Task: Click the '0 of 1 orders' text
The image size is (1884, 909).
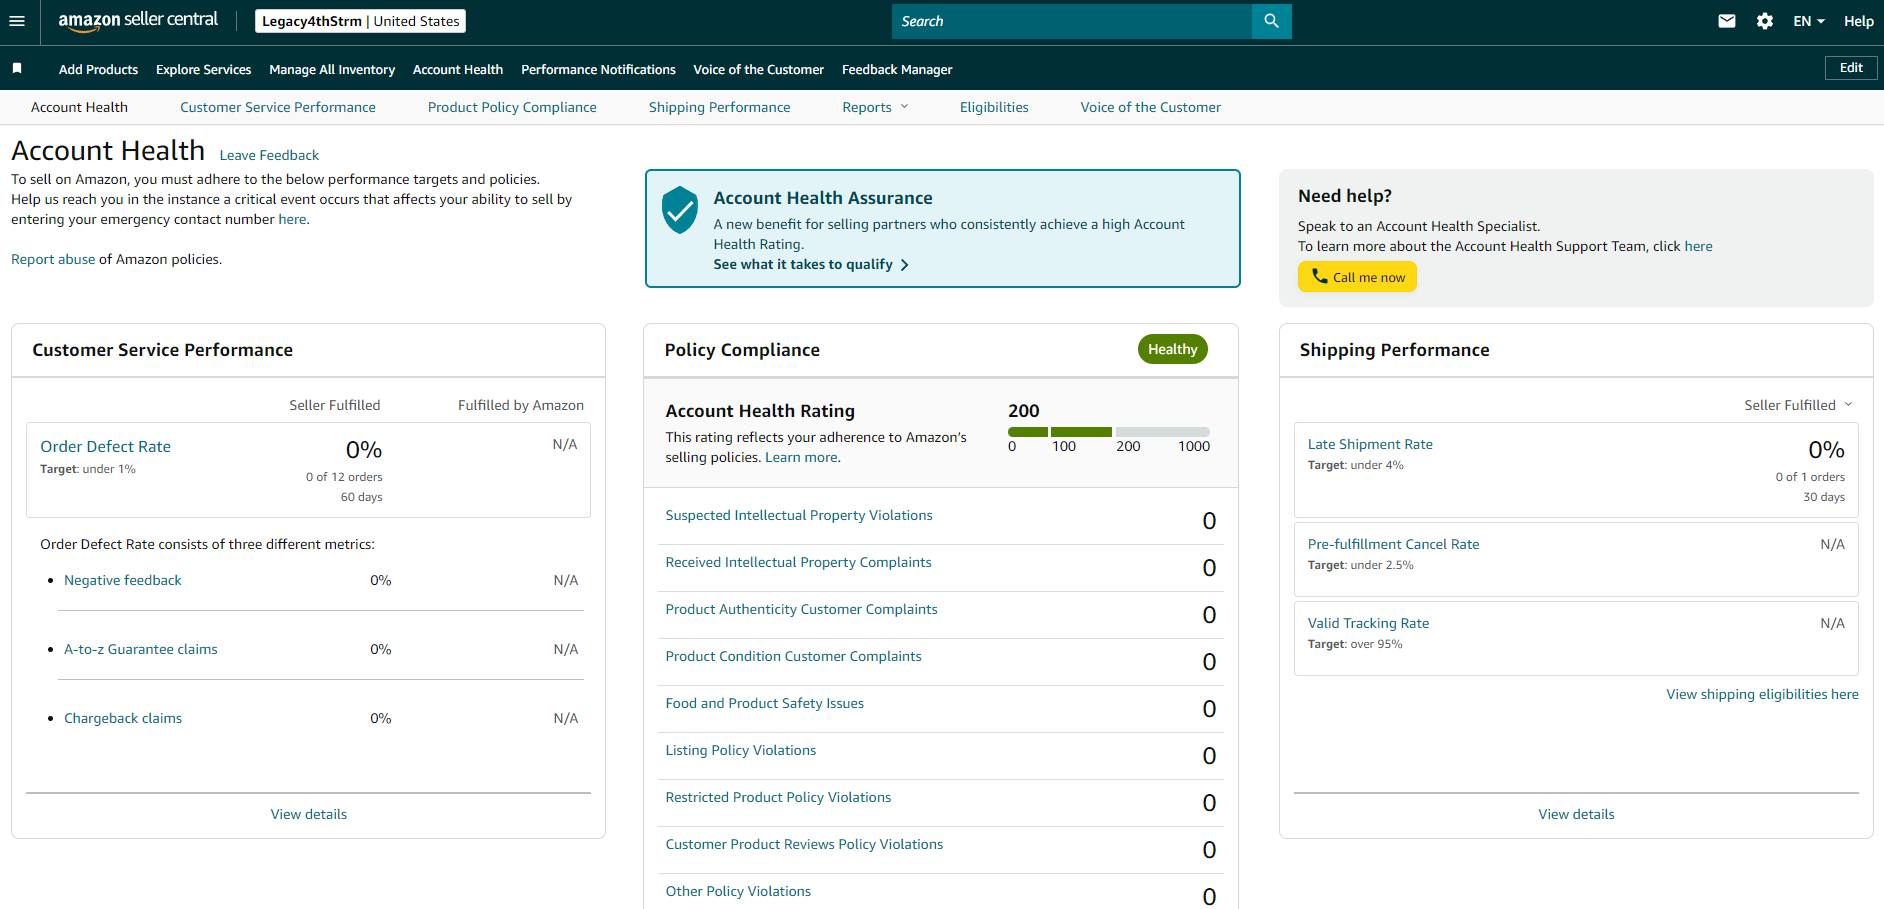Action: (x=1810, y=477)
